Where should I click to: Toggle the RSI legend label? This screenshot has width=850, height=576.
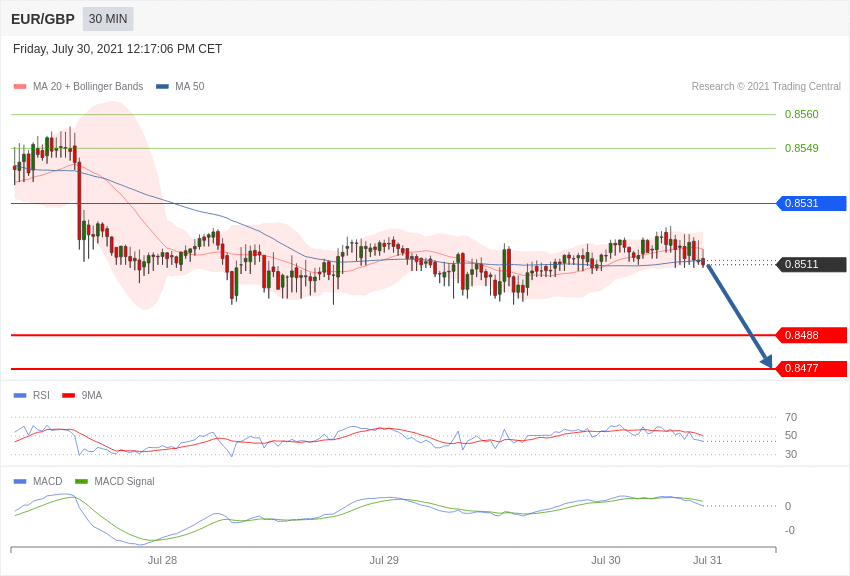pos(41,395)
